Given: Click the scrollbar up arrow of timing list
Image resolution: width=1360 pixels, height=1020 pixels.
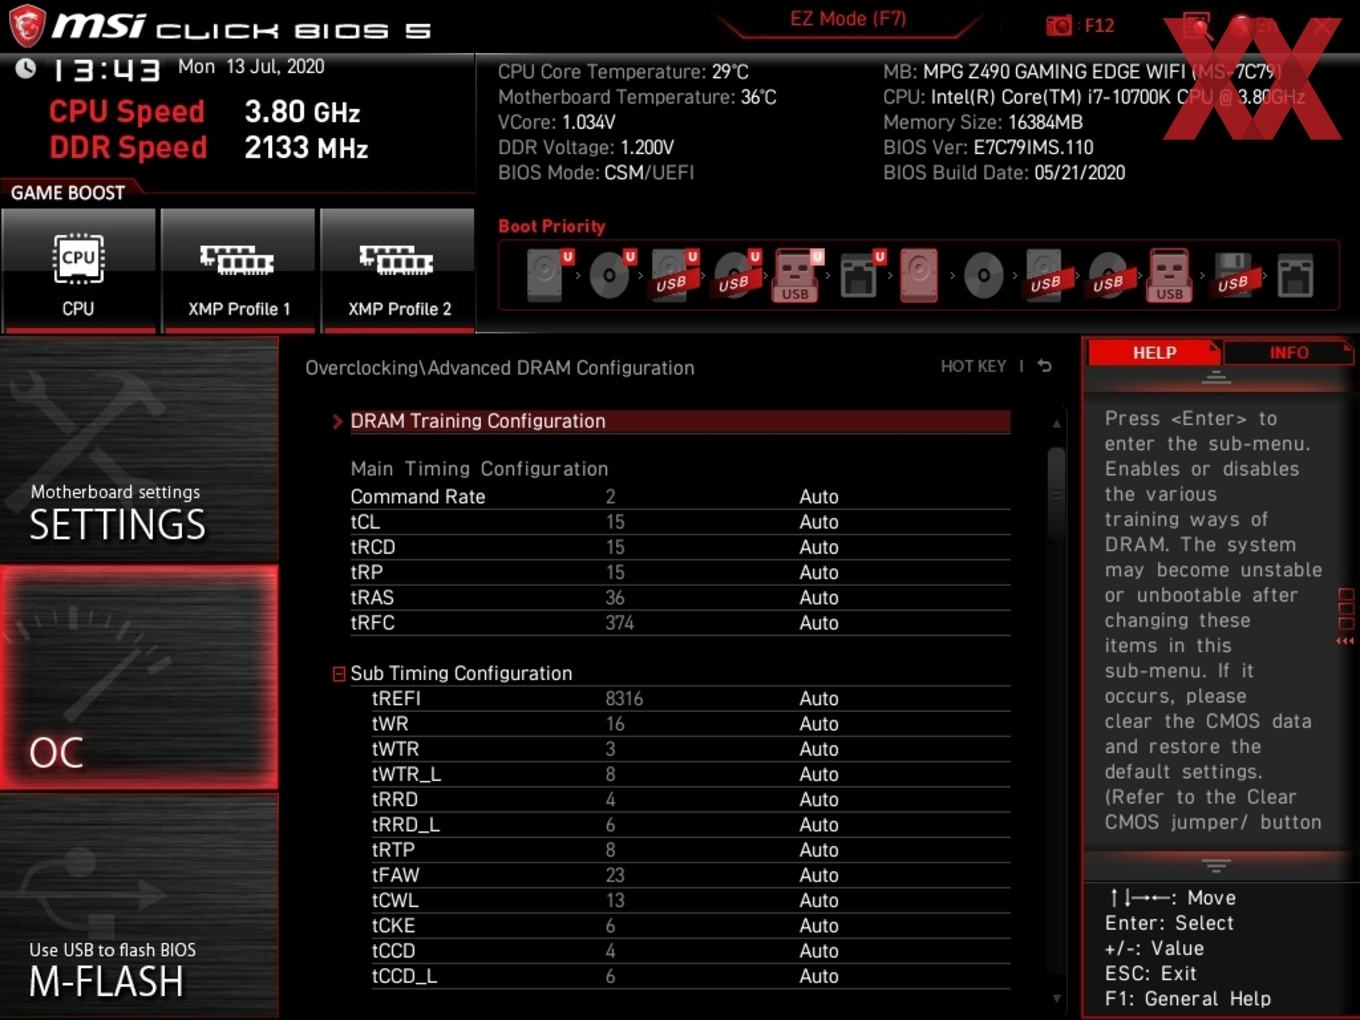Looking at the screenshot, I should click(x=1056, y=424).
